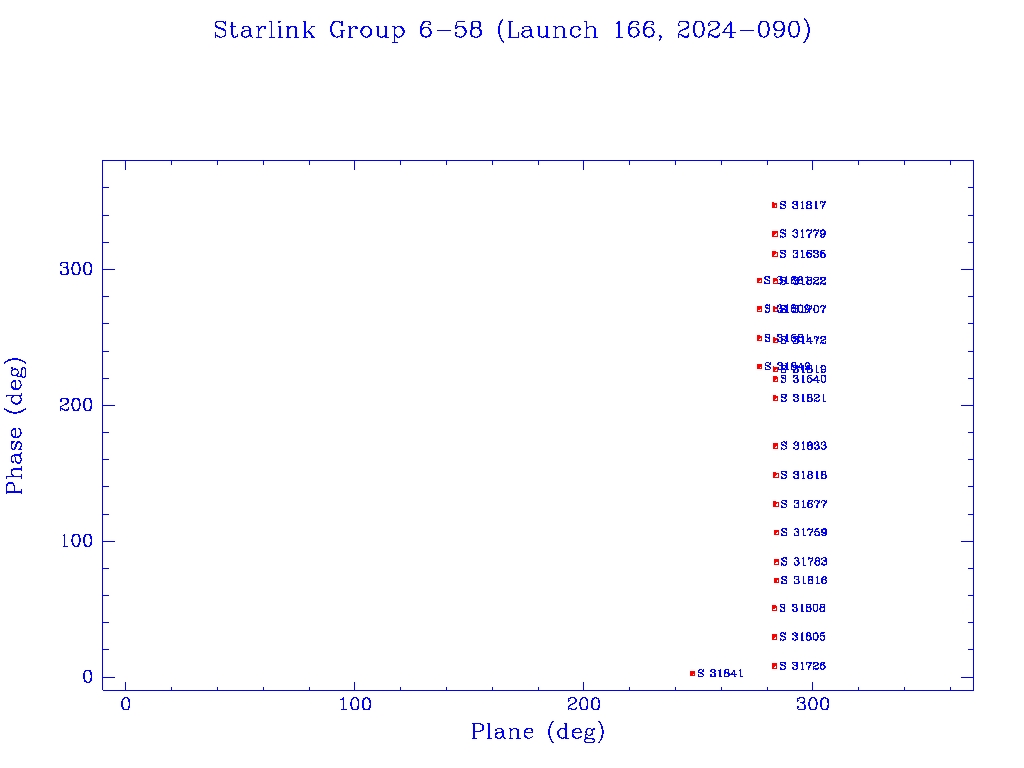Viewport: 1024px width, 768px height.
Task: Click the "S 31821" satellite label
Action: (803, 398)
